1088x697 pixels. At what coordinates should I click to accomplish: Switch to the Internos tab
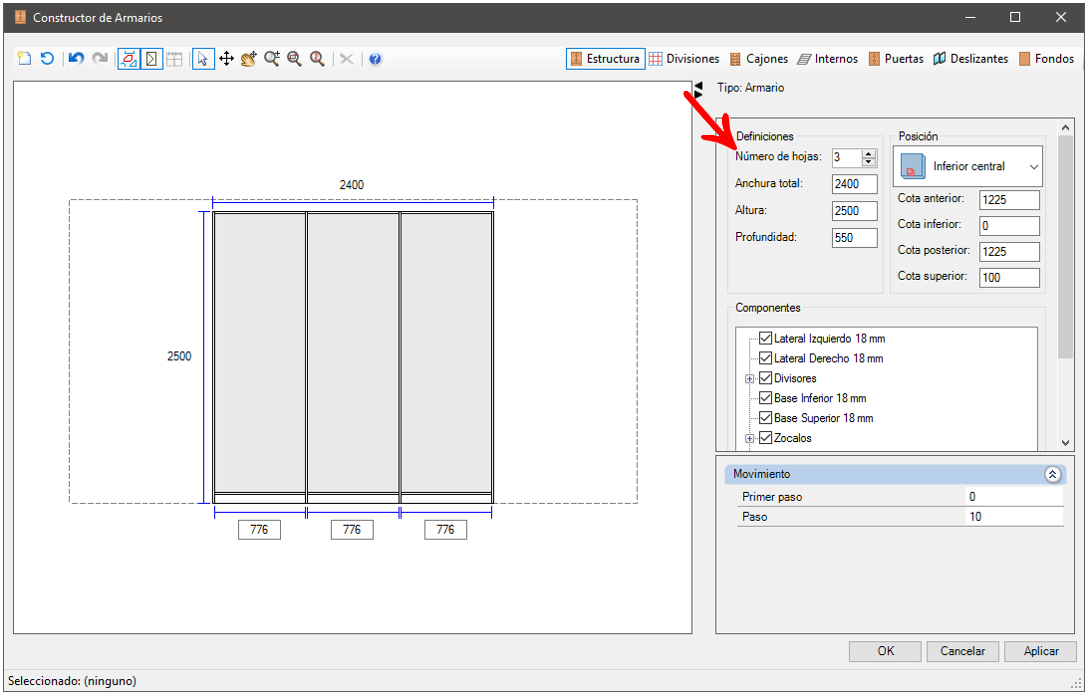point(828,59)
